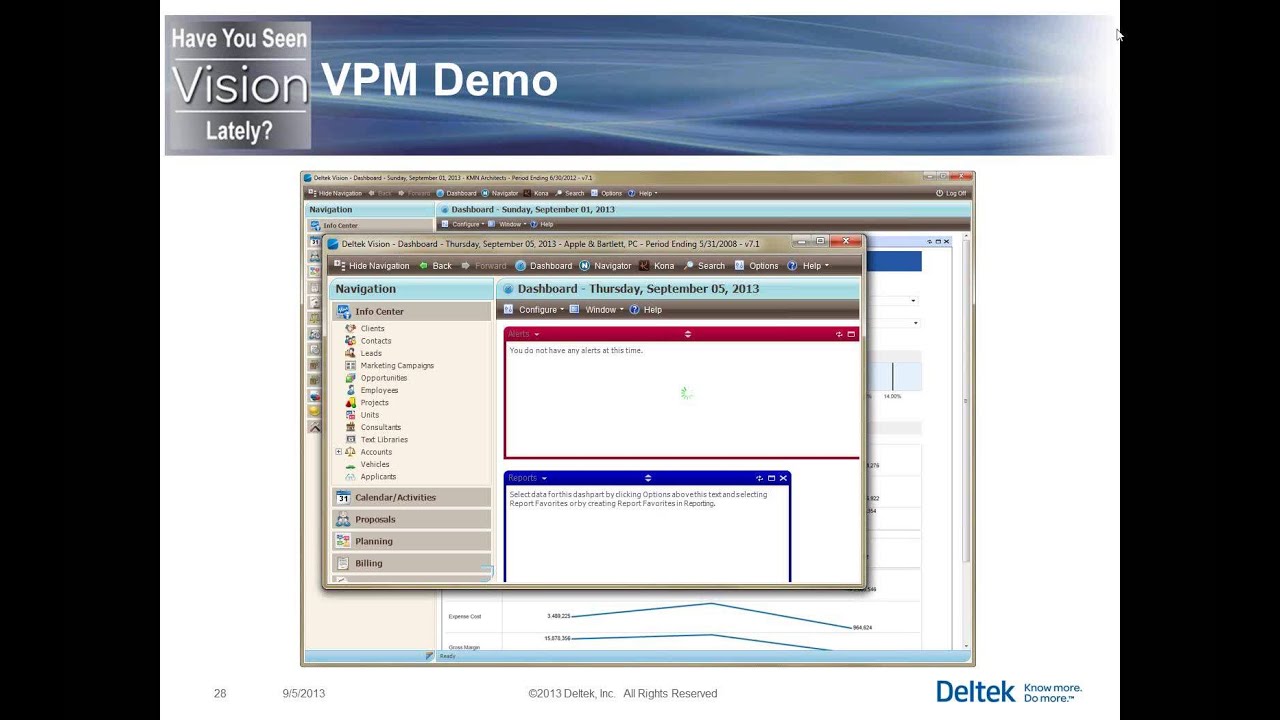The width and height of the screenshot is (1280, 720).
Task: Open Applicants in the navigation list
Action: [x=370, y=476]
